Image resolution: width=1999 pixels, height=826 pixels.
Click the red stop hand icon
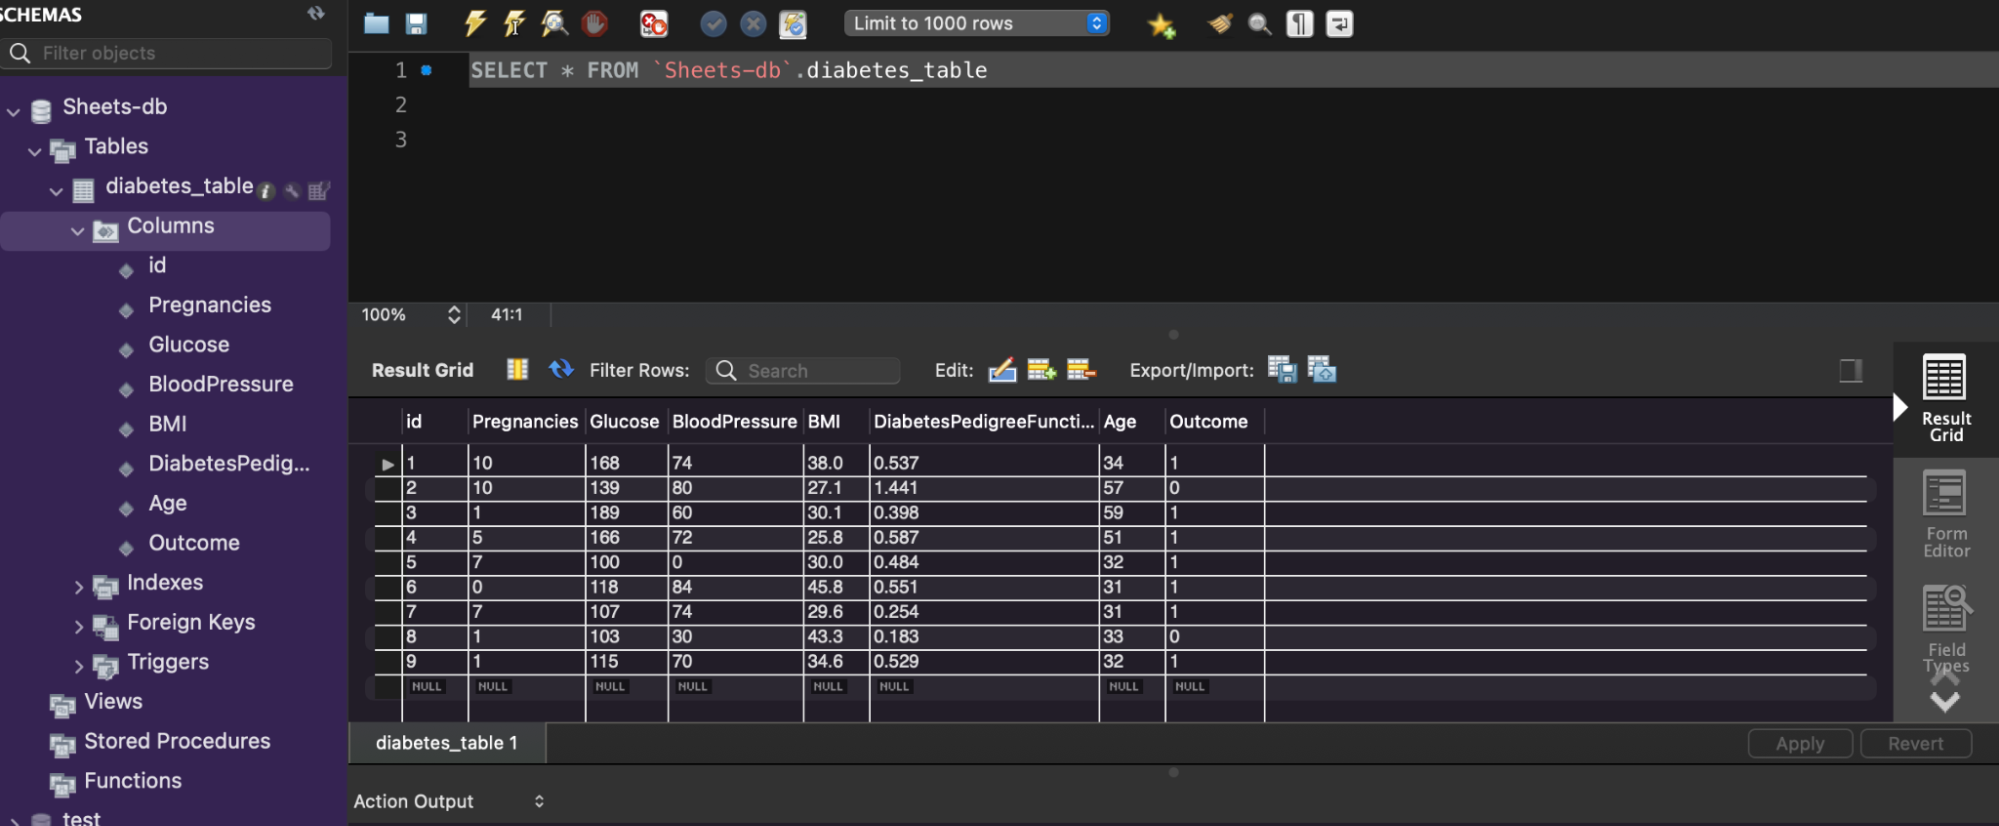[x=594, y=23]
